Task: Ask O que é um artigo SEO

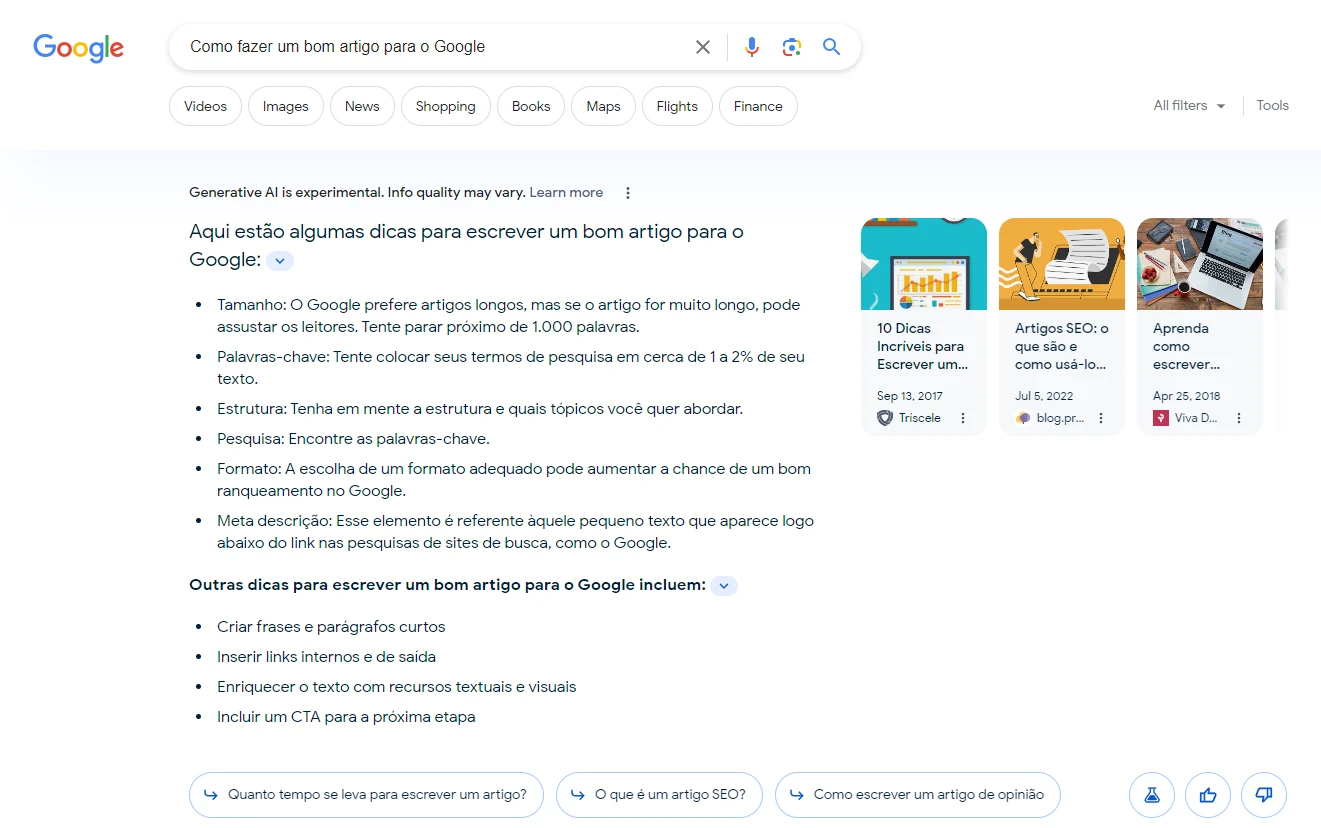Action: (x=659, y=795)
